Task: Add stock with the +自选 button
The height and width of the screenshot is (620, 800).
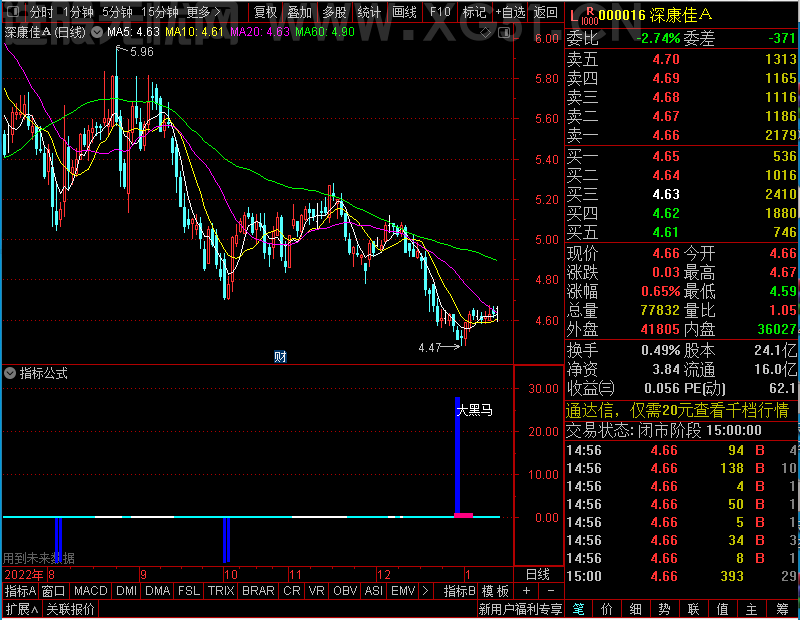Action: click(x=510, y=12)
